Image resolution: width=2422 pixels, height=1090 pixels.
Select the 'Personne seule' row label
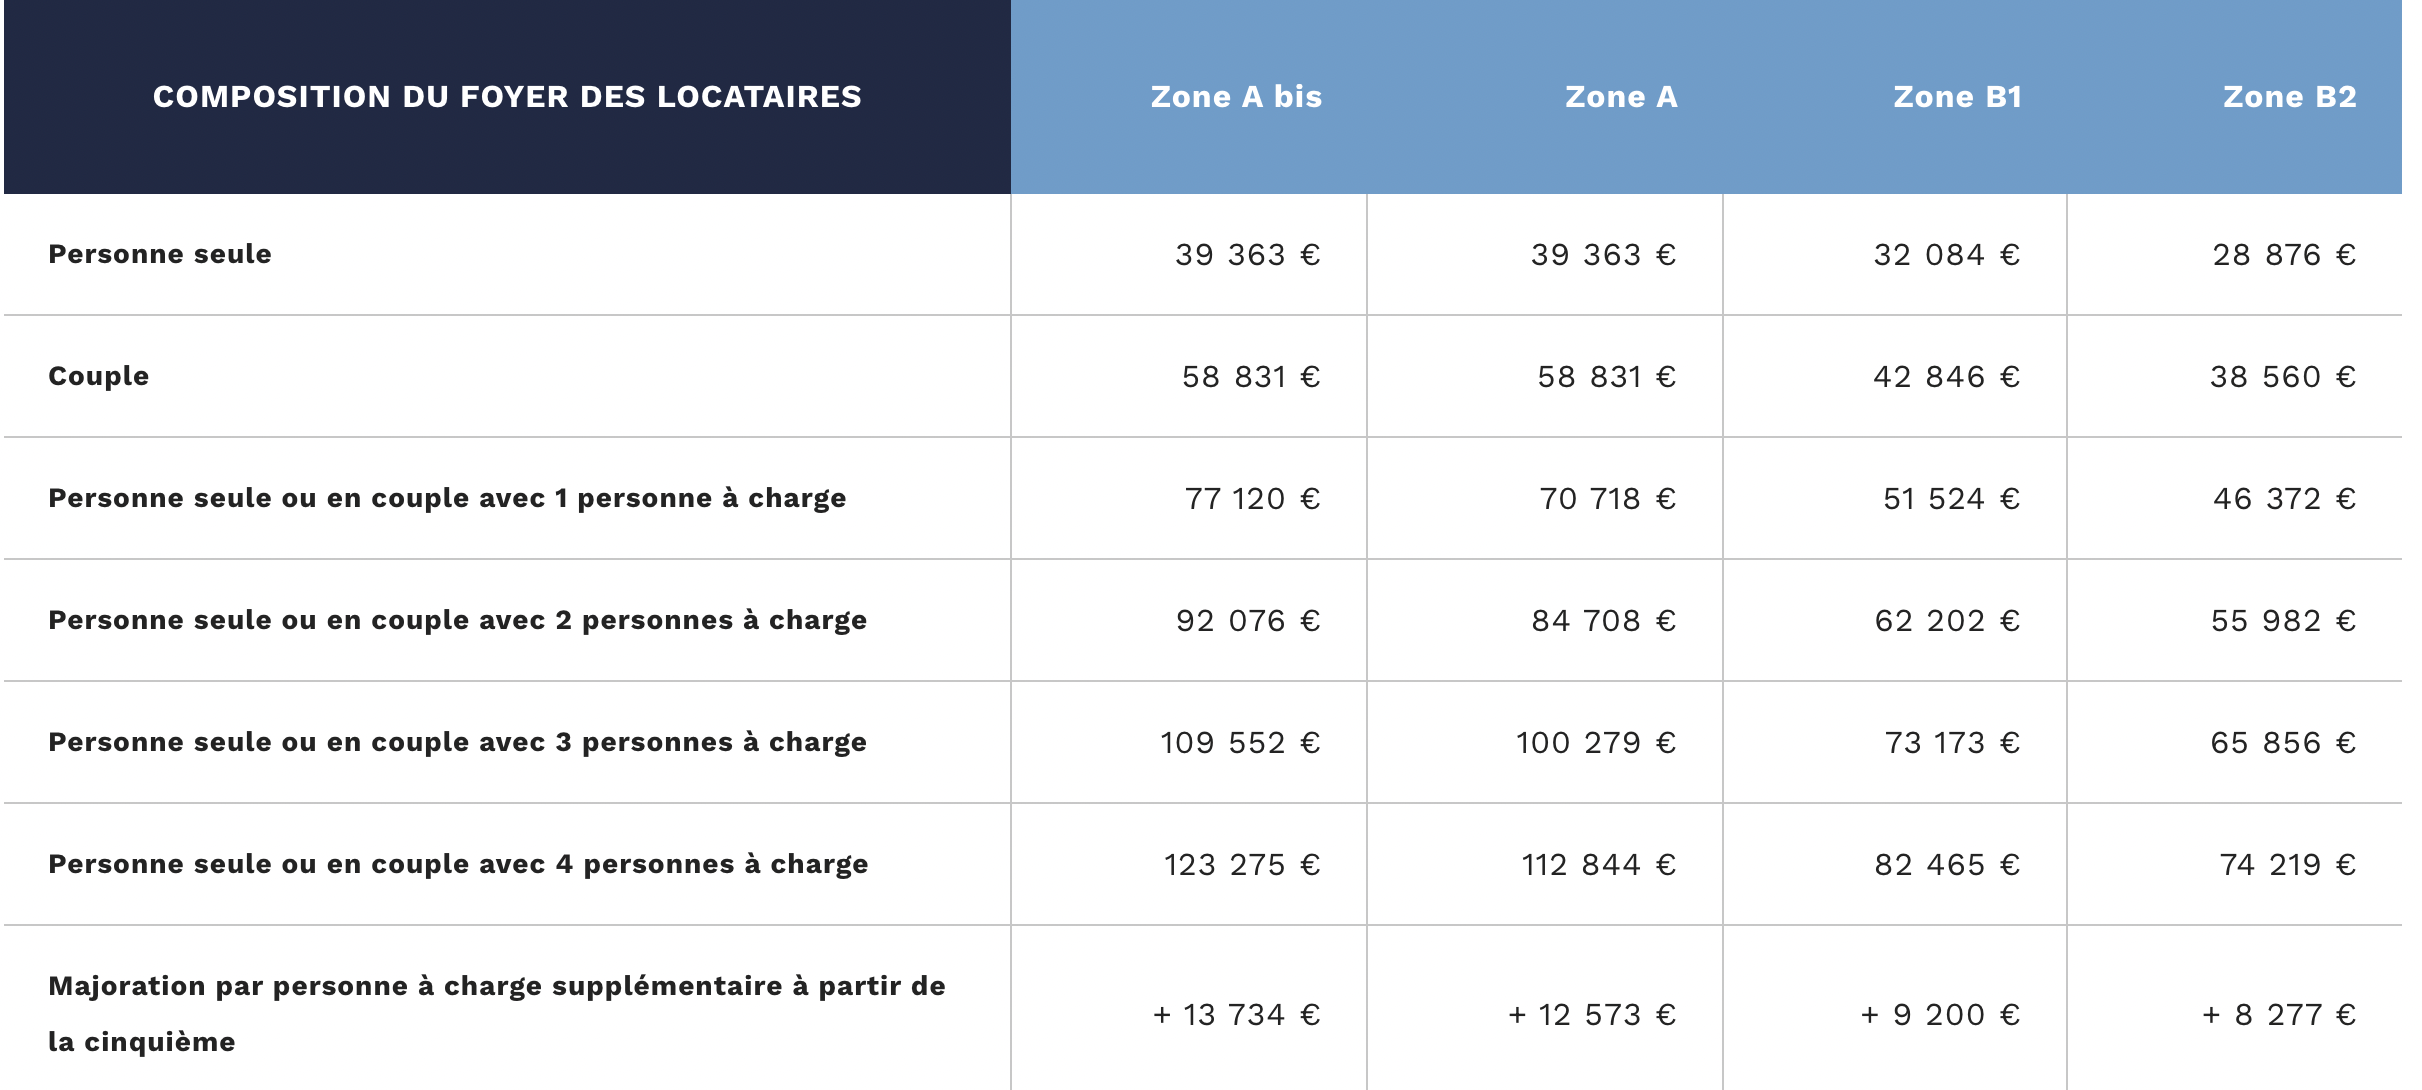click(x=160, y=254)
